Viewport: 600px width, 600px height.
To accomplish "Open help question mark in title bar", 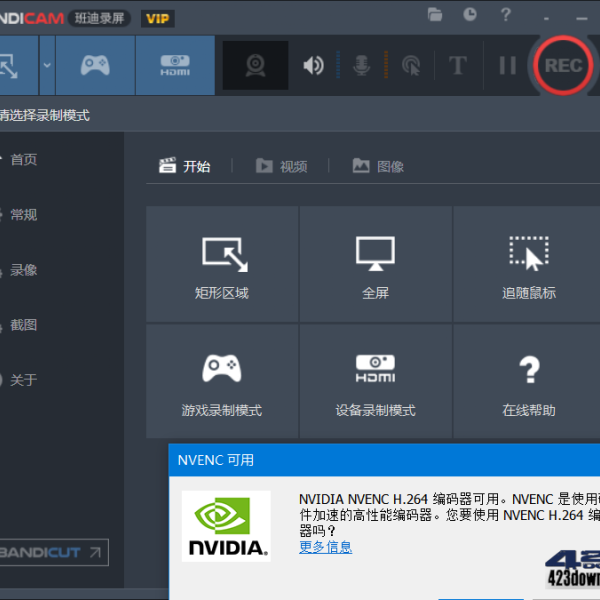I will (506, 15).
